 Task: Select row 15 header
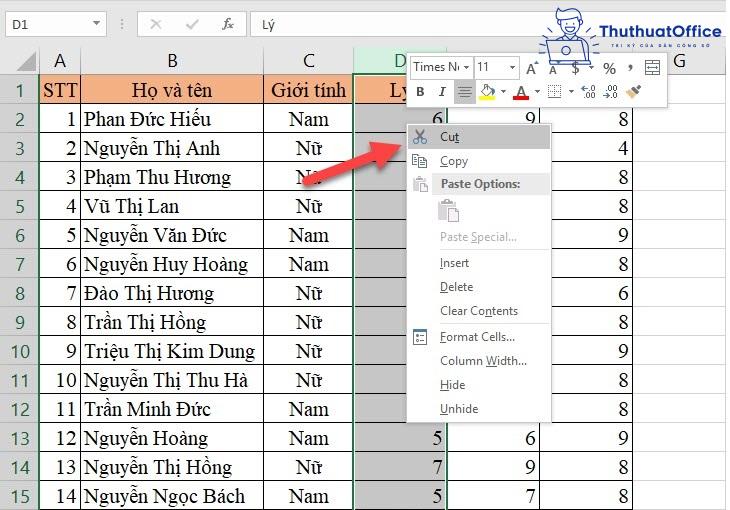click(20, 496)
